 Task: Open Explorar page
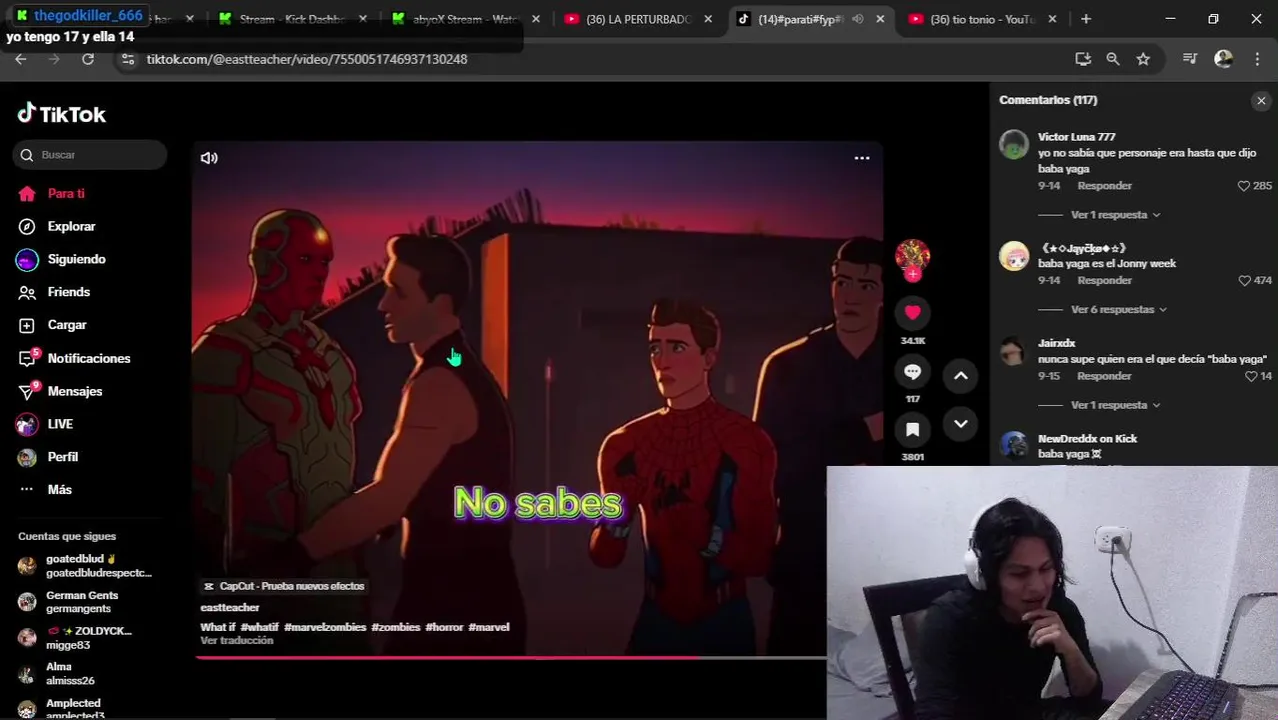pos(71,227)
